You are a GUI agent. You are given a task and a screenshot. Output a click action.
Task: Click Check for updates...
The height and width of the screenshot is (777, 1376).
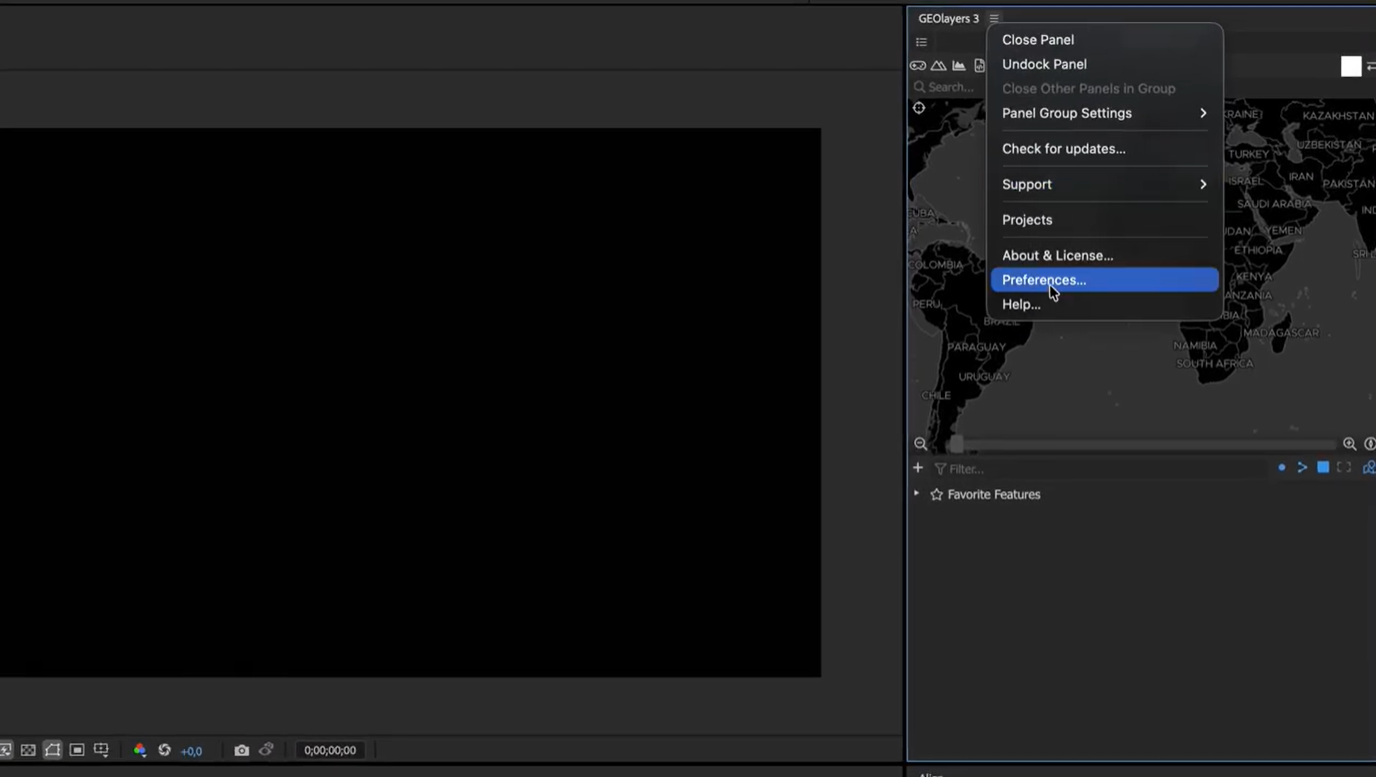point(1063,148)
